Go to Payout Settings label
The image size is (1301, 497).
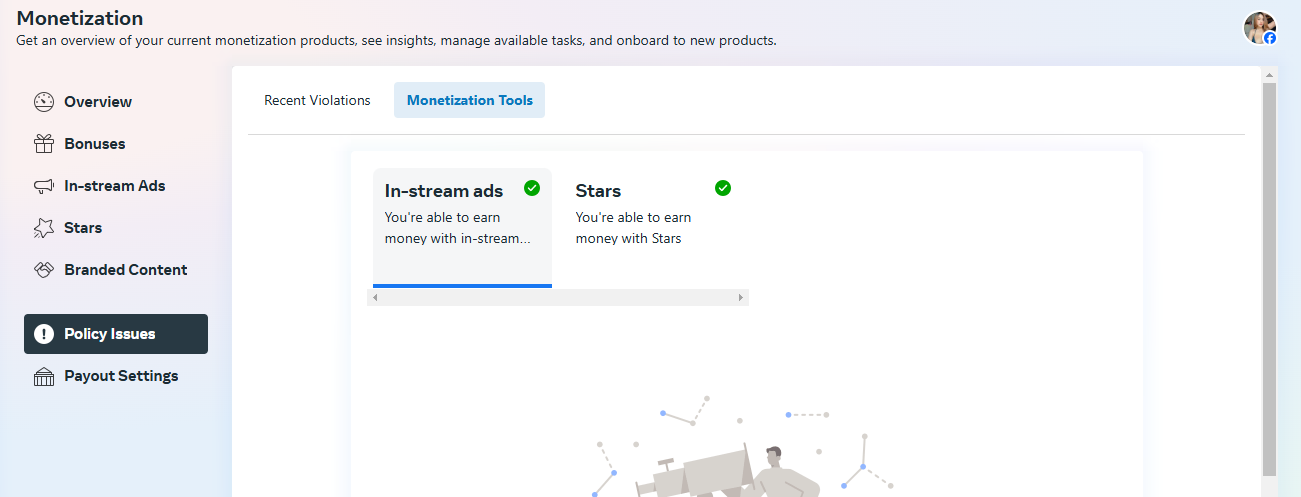(x=121, y=376)
